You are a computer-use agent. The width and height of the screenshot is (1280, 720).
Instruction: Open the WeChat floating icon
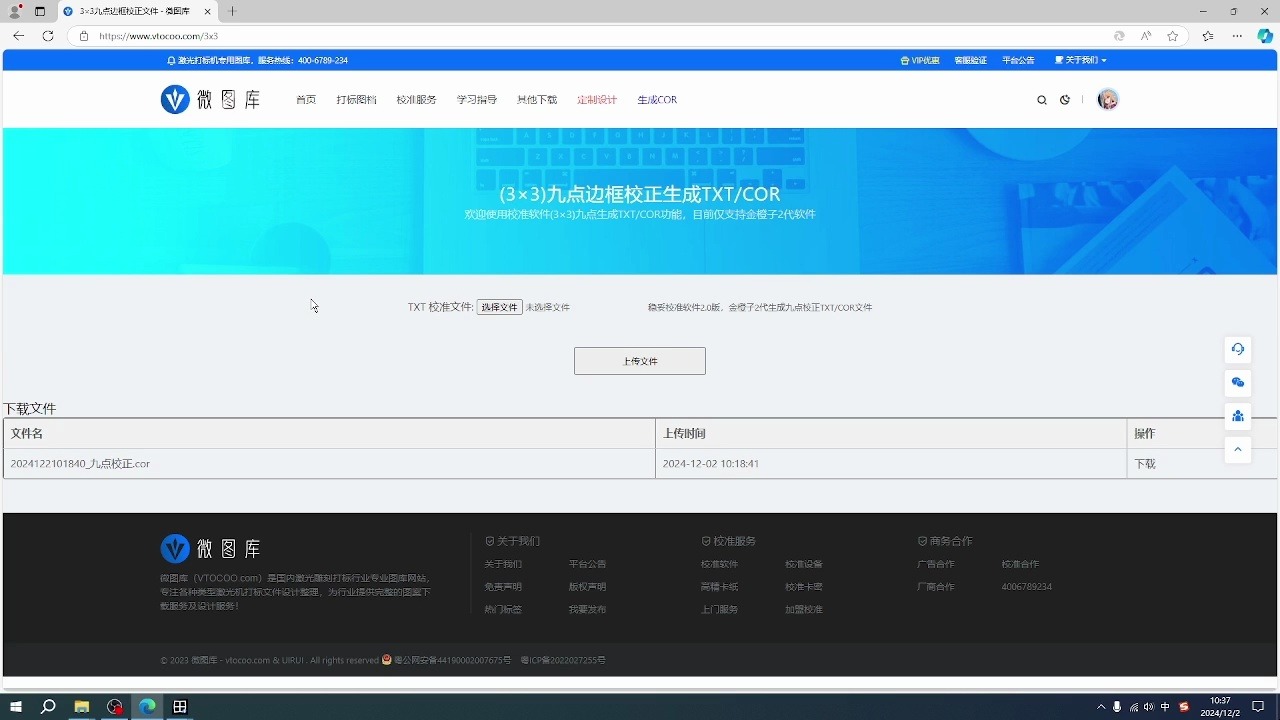pos(1238,383)
